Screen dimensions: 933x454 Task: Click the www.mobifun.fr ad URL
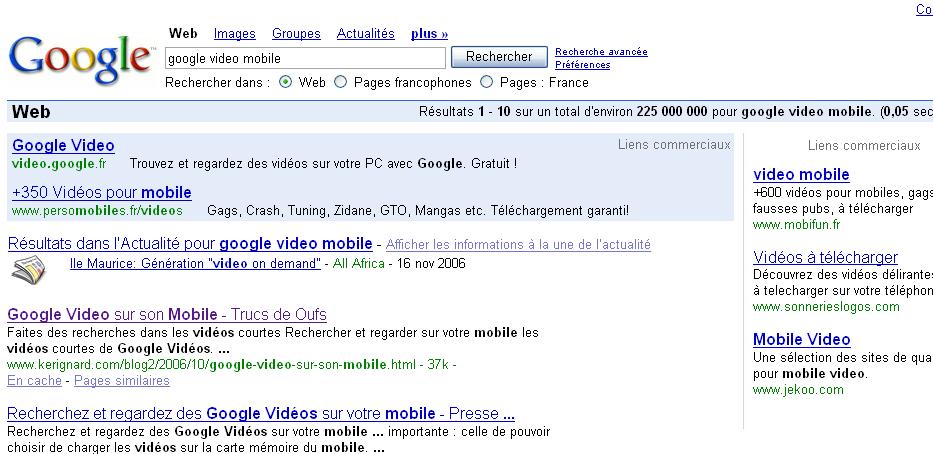pyautogui.click(x=796, y=225)
